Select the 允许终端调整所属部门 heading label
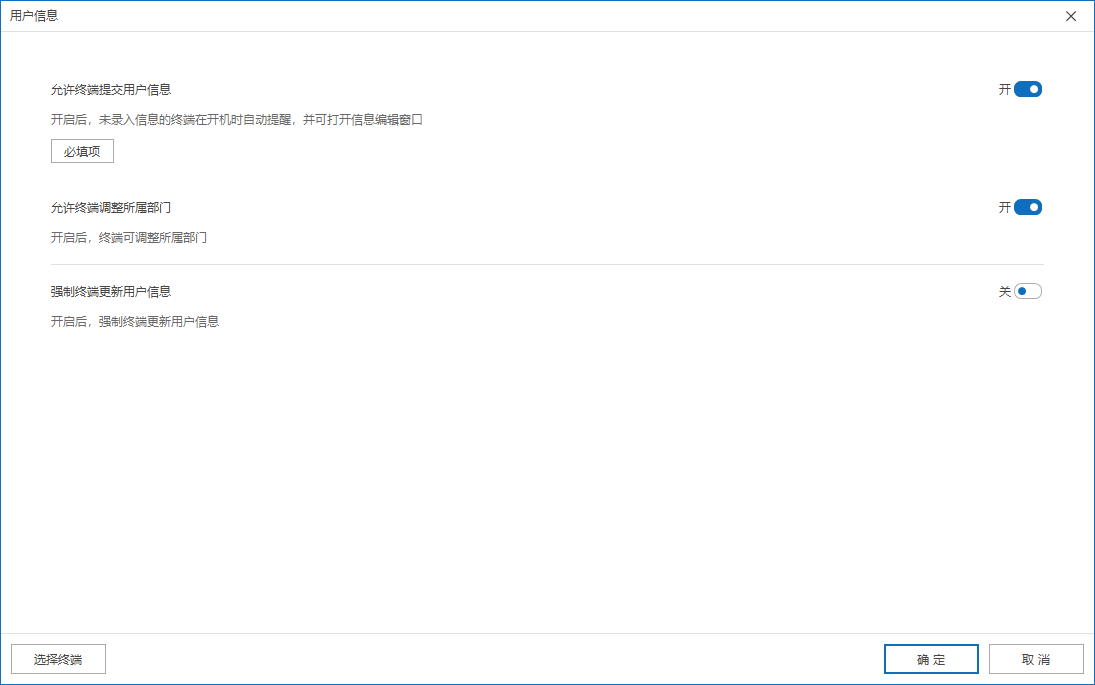 pos(111,207)
